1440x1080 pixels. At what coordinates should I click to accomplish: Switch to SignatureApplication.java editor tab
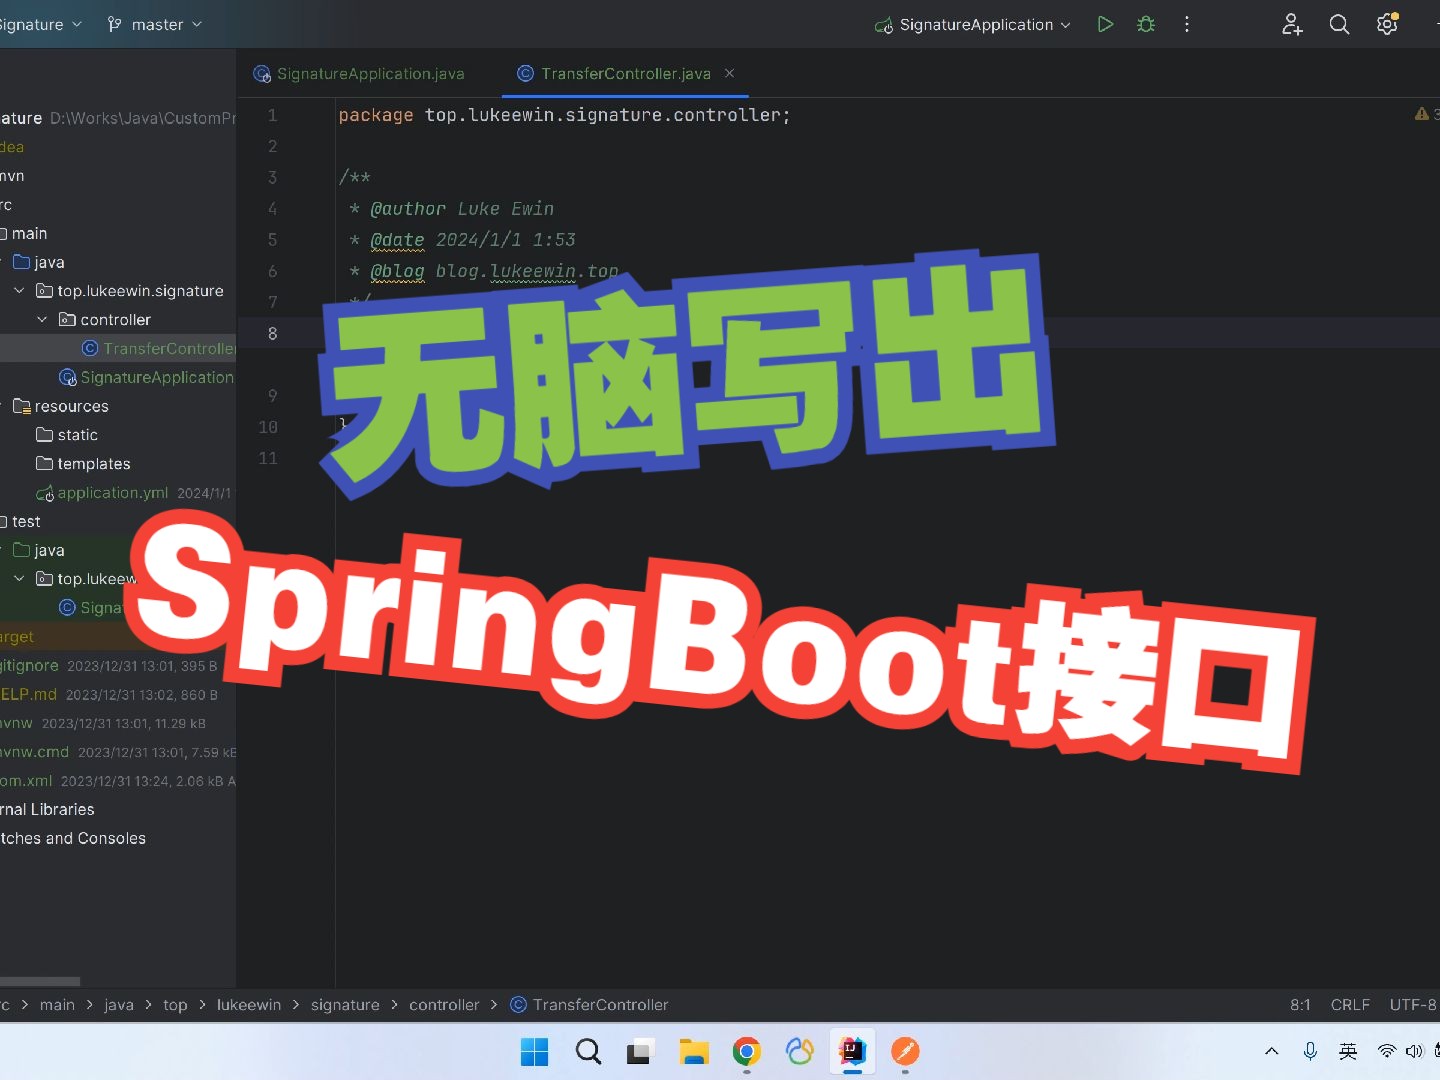(359, 73)
